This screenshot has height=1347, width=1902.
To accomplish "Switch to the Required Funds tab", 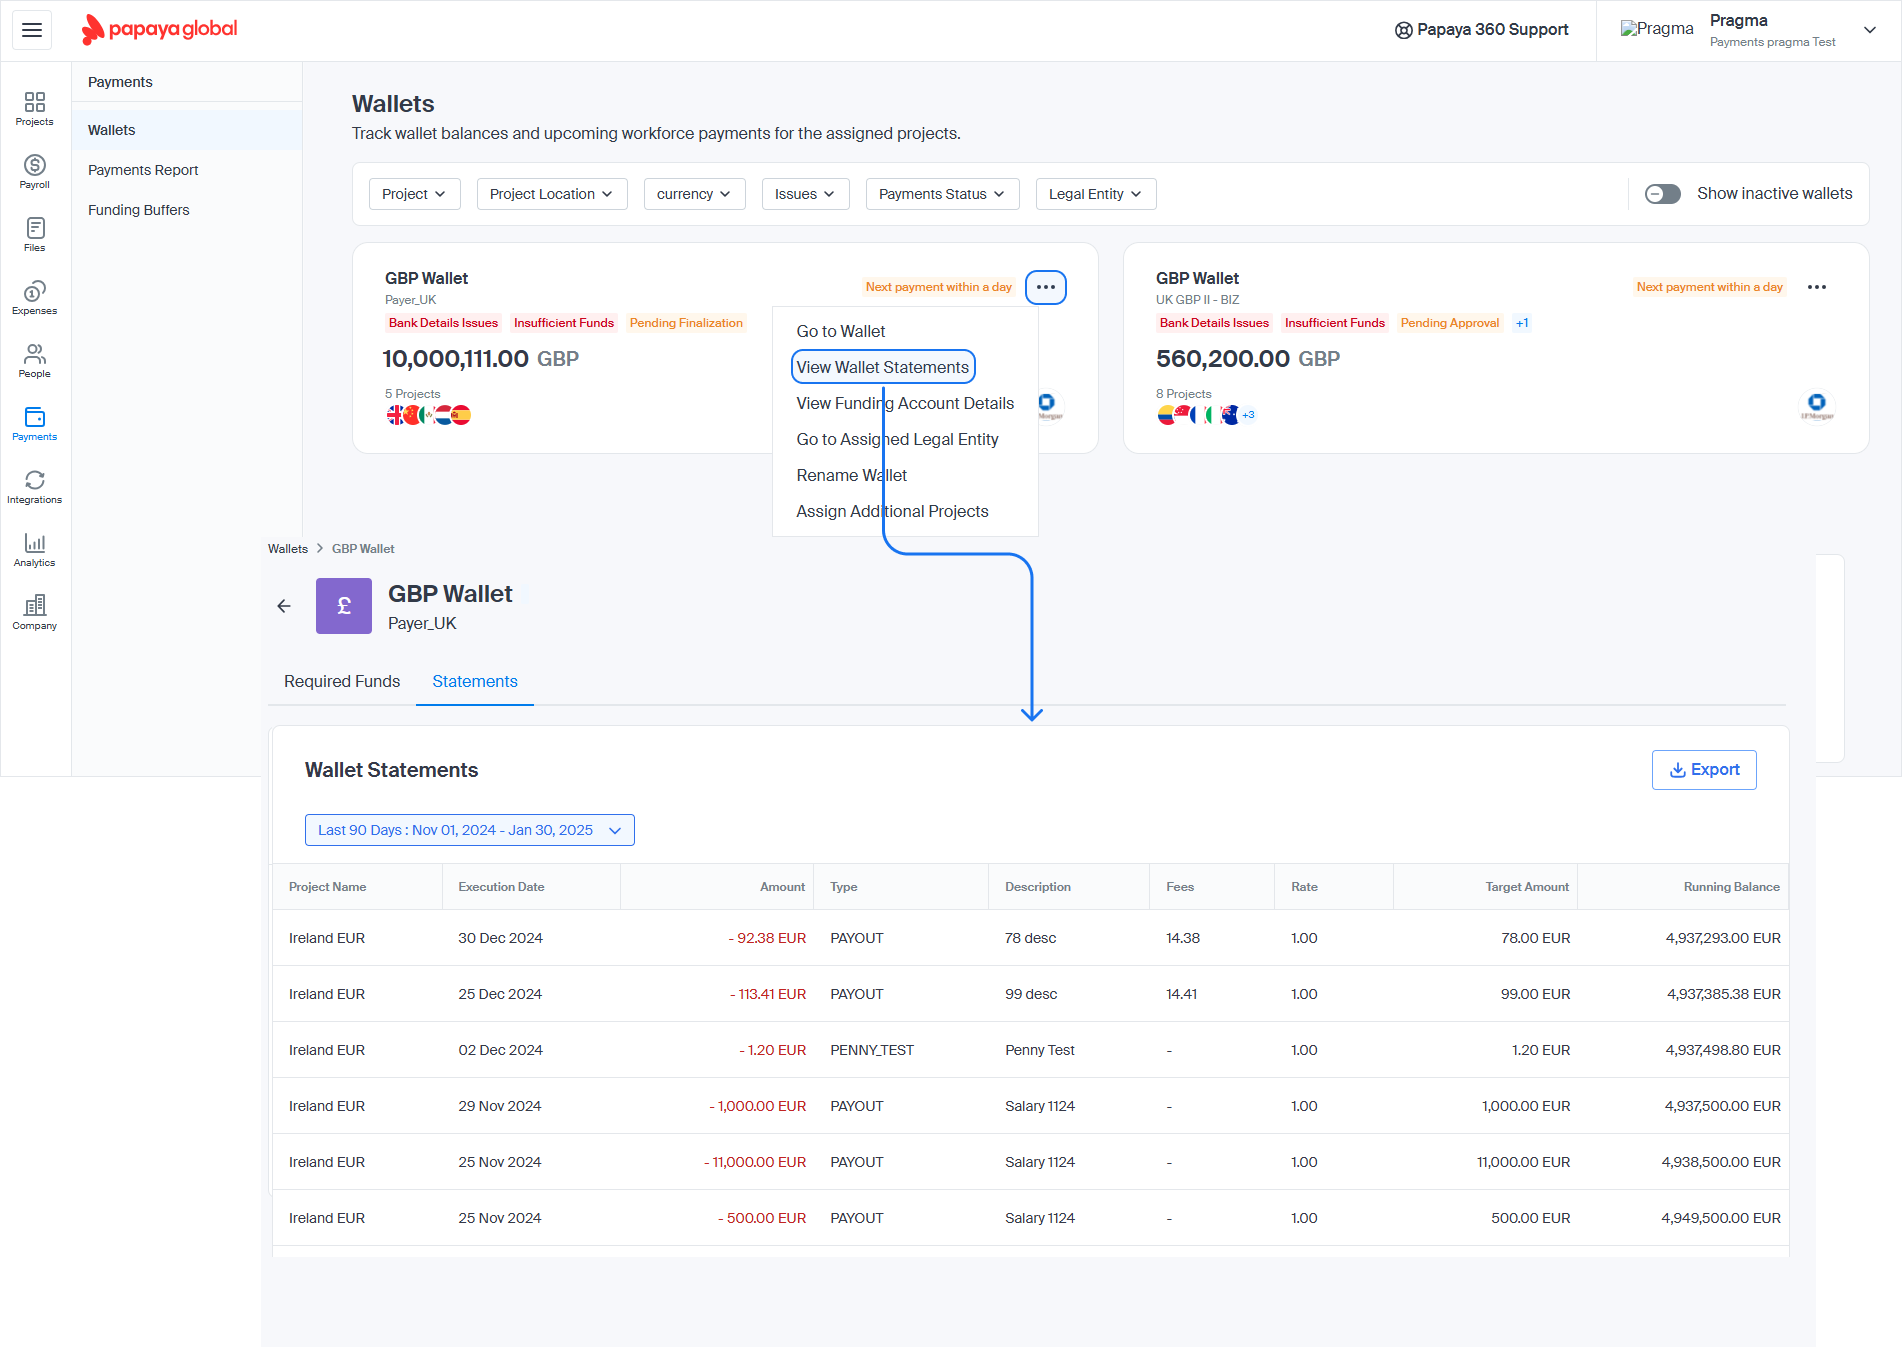I will coord(342,681).
